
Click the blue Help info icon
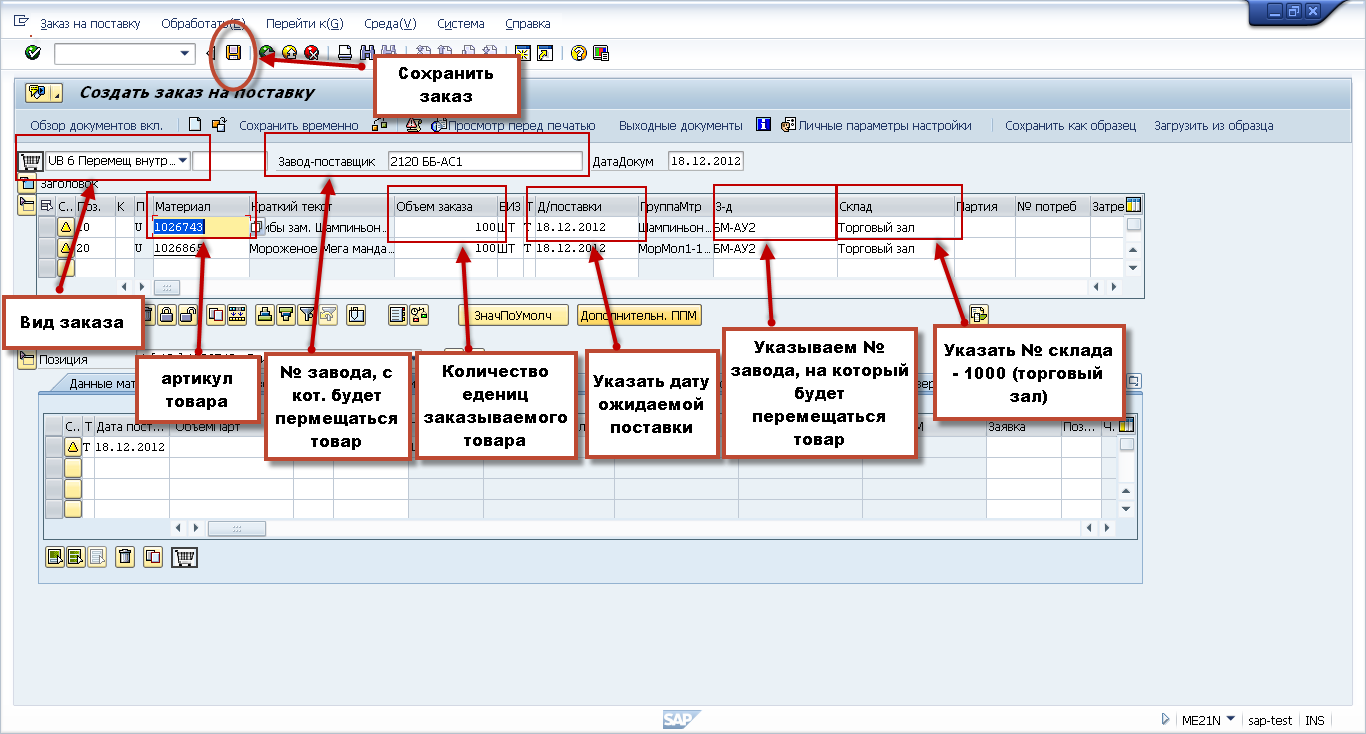click(764, 125)
